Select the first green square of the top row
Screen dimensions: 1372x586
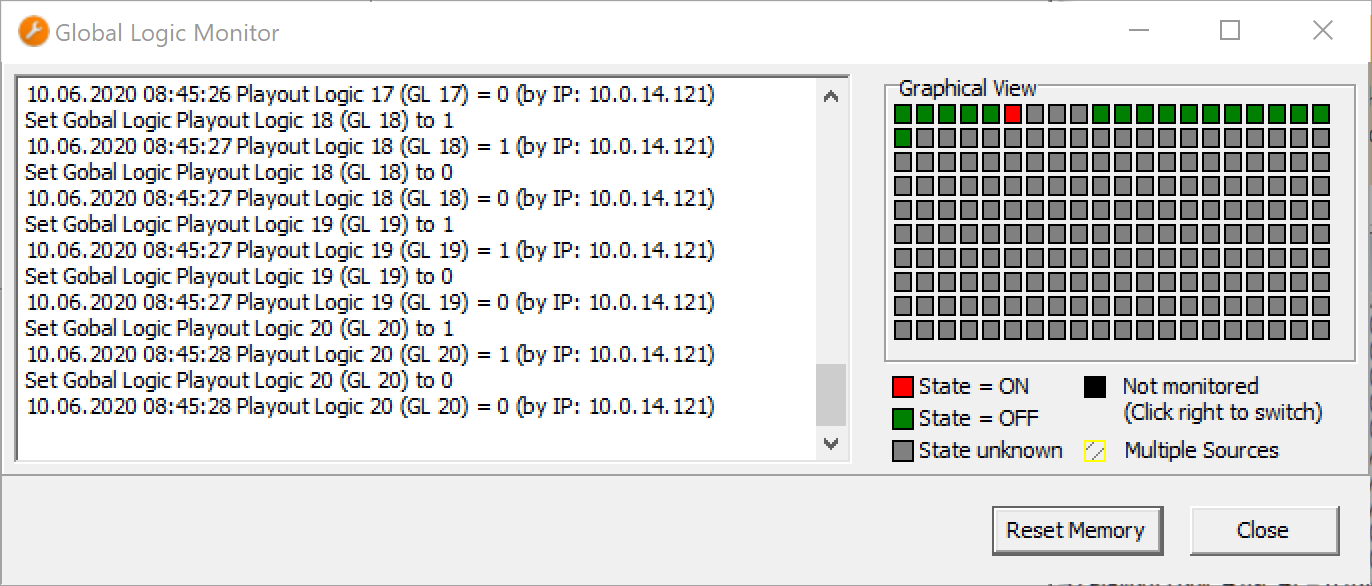click(902, 114)
